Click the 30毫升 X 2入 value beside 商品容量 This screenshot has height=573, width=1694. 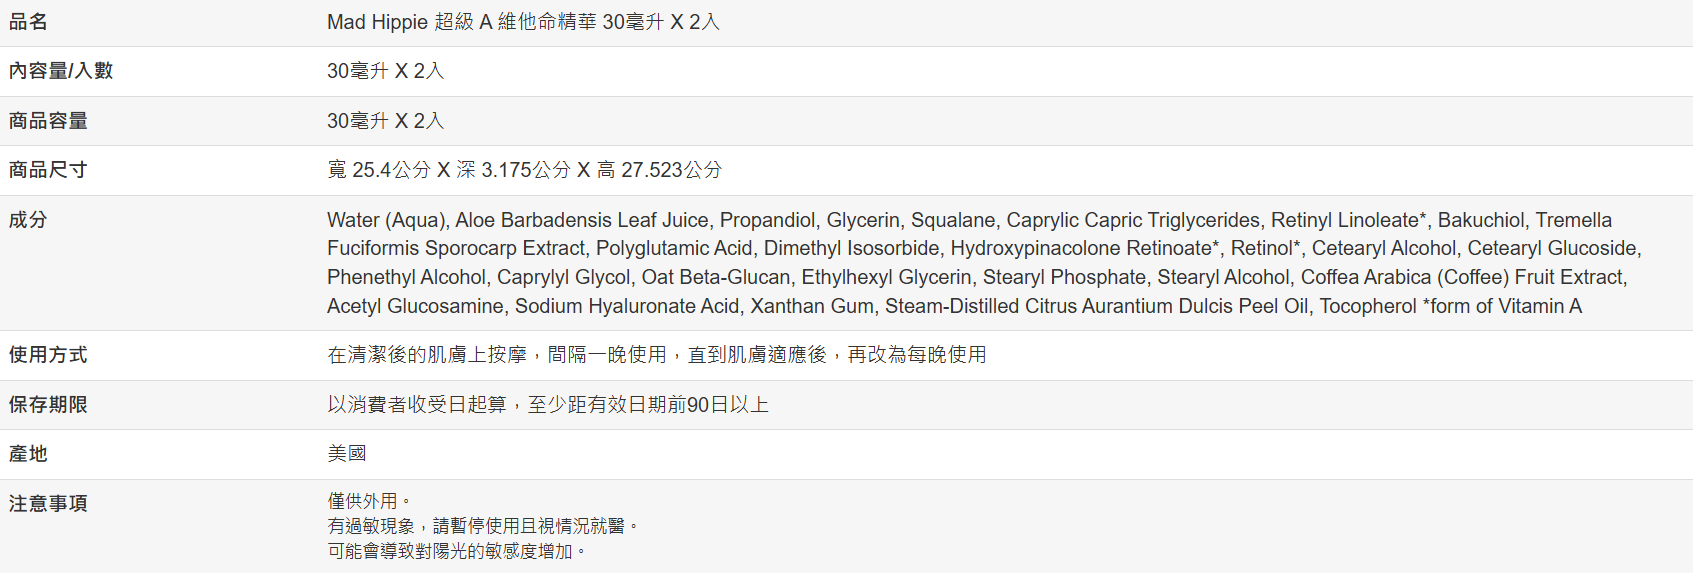click(x=385, y=121)
